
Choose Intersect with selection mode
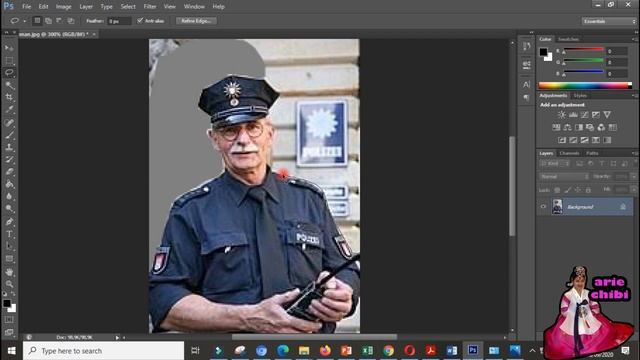(x=71, y=20)
